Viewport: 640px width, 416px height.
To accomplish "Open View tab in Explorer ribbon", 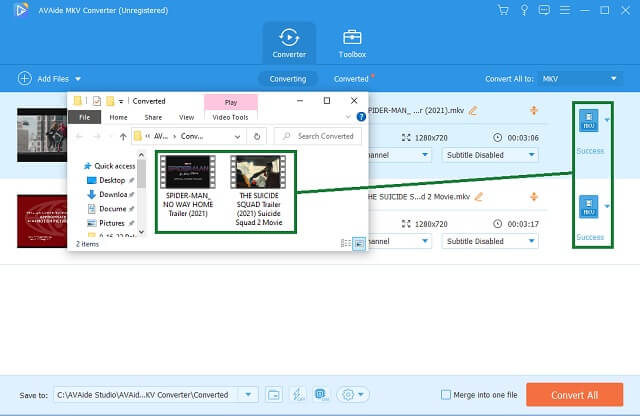I will pos(187,117).
